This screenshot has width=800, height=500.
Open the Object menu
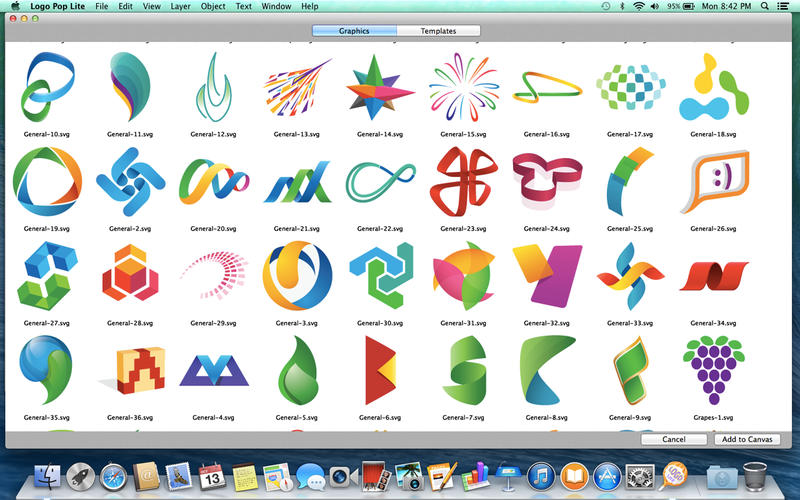click(213, 6)
